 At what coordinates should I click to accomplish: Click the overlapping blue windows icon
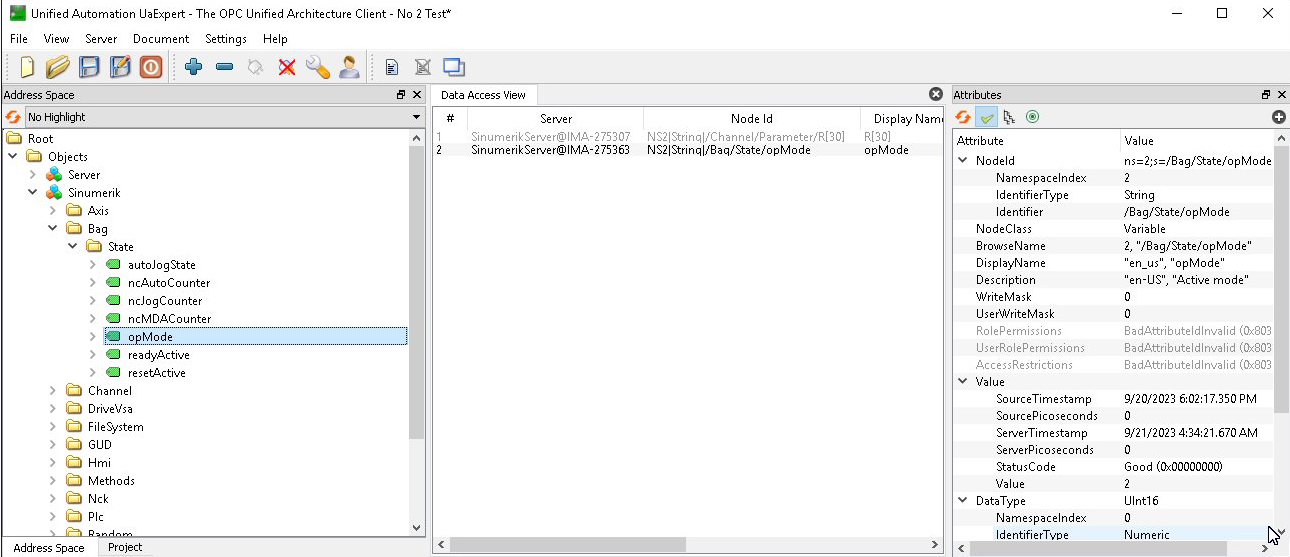tap(454, 67)
